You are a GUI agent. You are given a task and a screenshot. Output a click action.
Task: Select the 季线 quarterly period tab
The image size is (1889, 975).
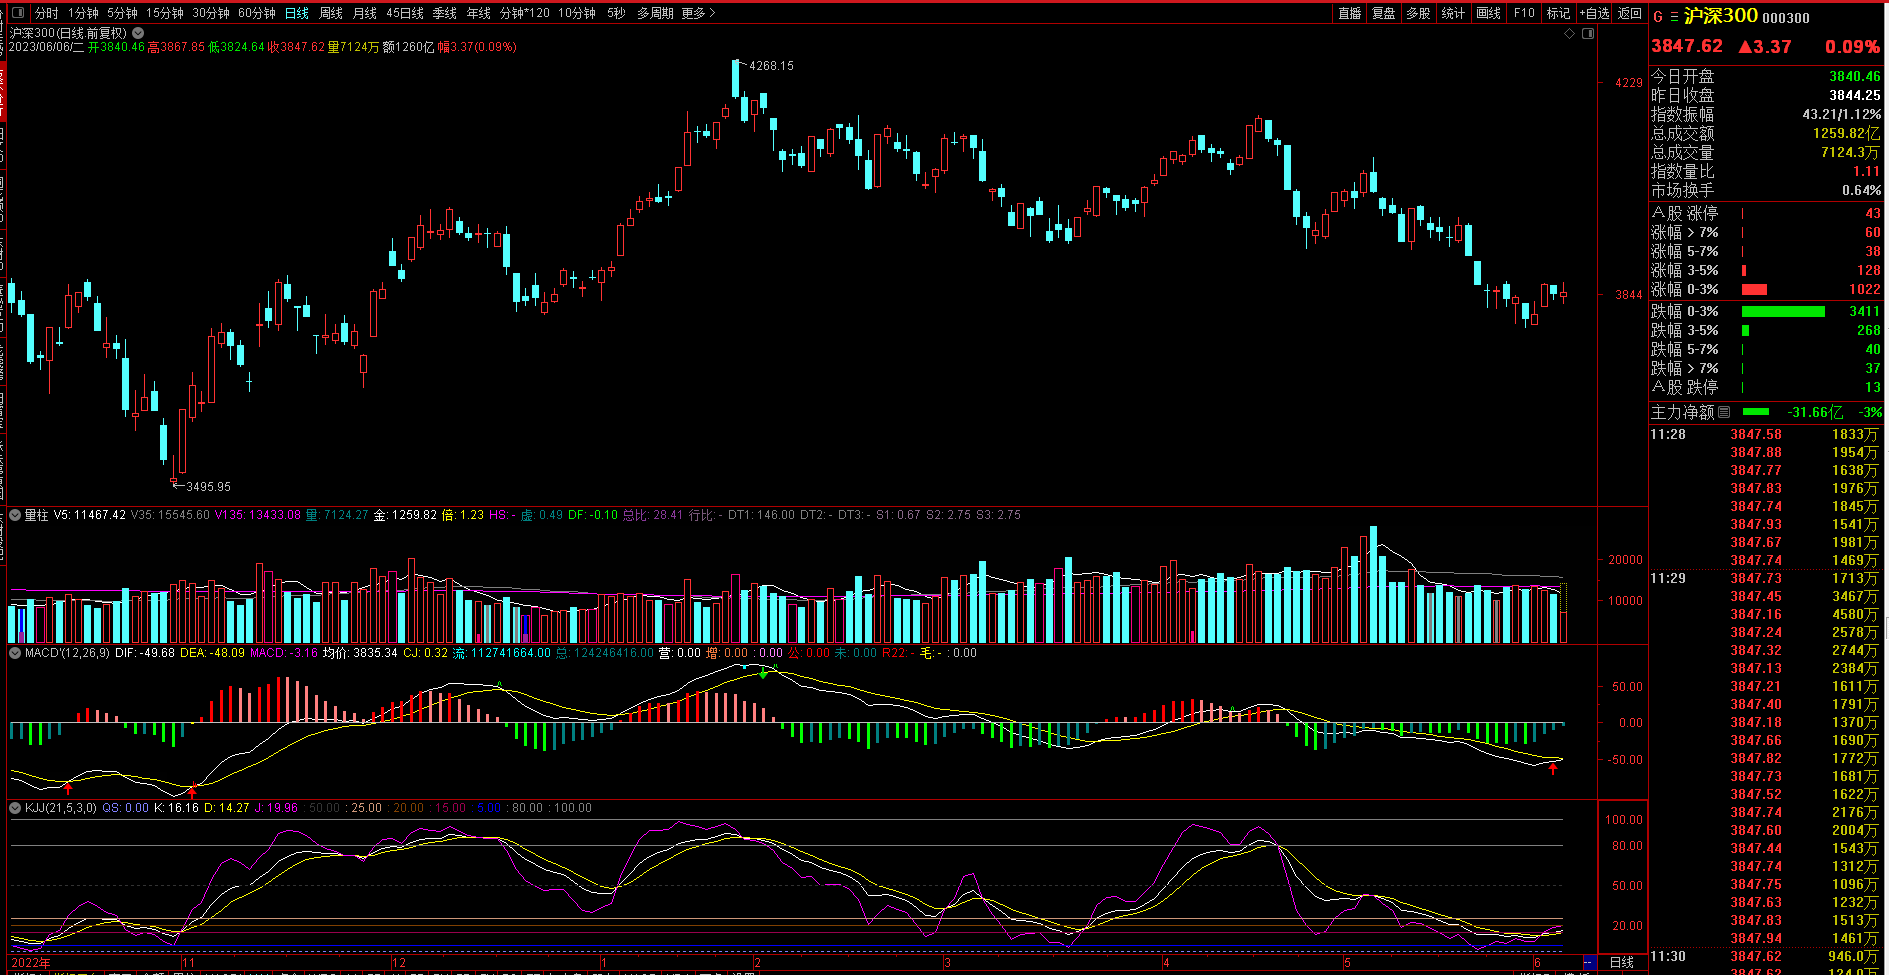445,14
